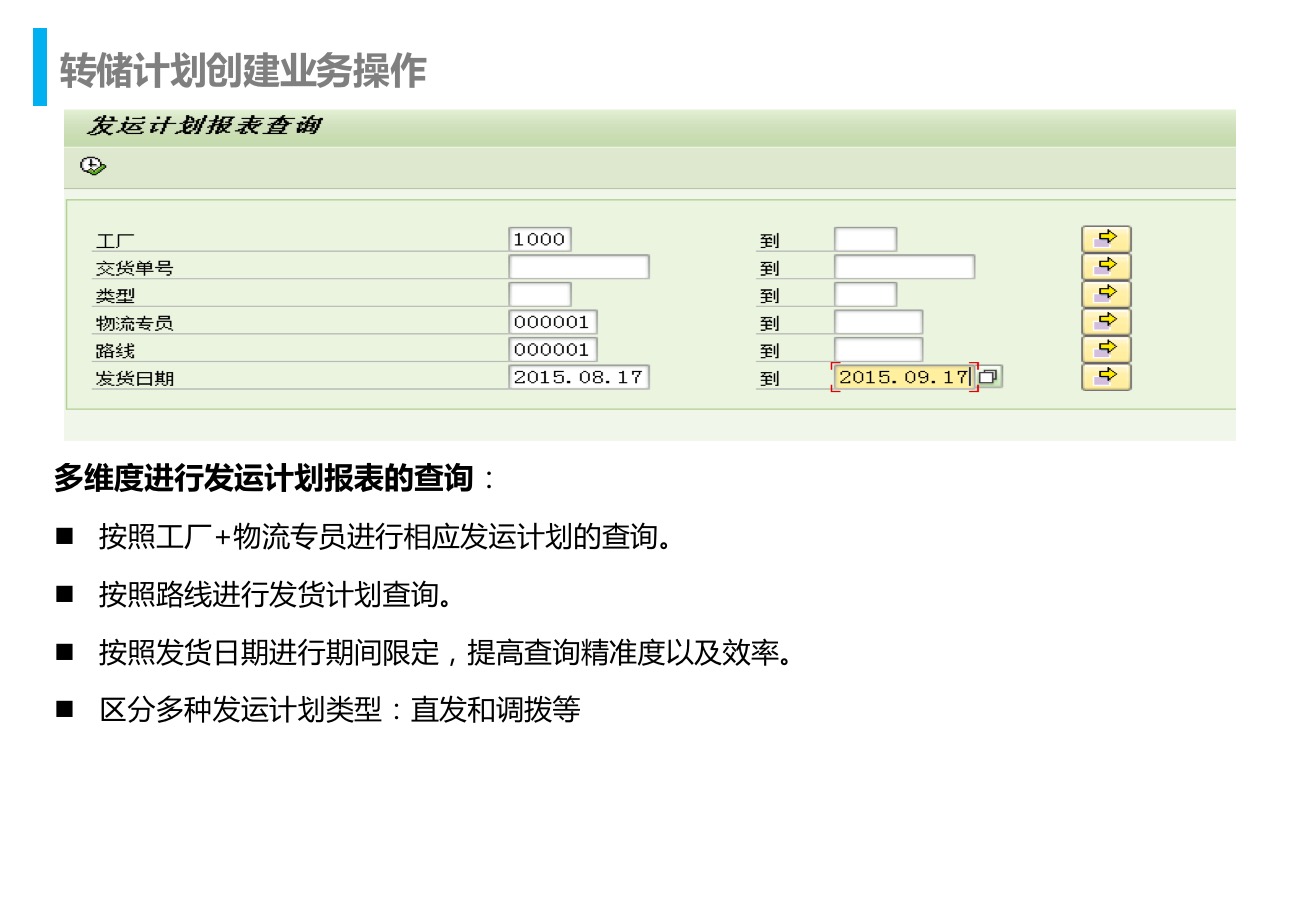Click the 交货单号 upper-limit 到 field
The width and height of the screenshot is (1300, 900).
904,267
